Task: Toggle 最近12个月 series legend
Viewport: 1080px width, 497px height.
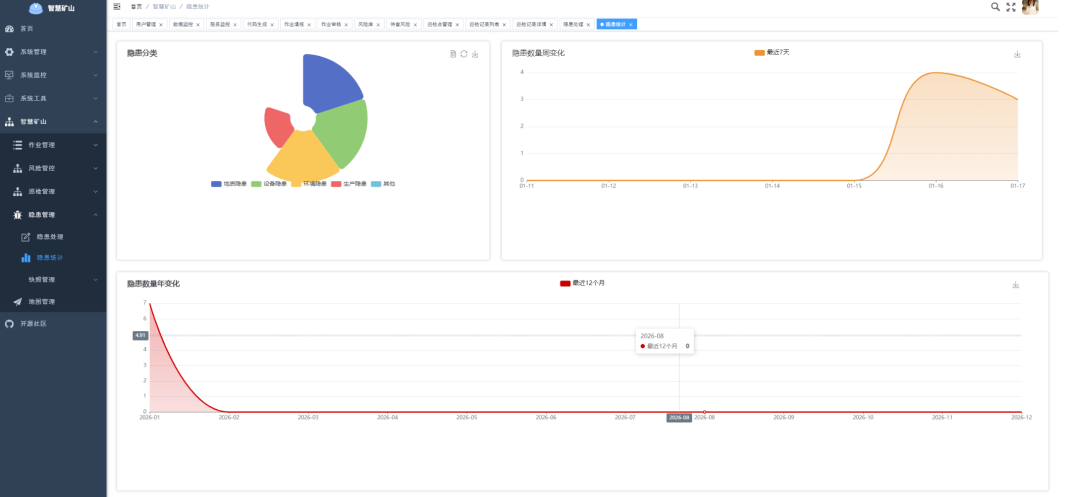Action: pyautogui.click(x=583, y=283)
